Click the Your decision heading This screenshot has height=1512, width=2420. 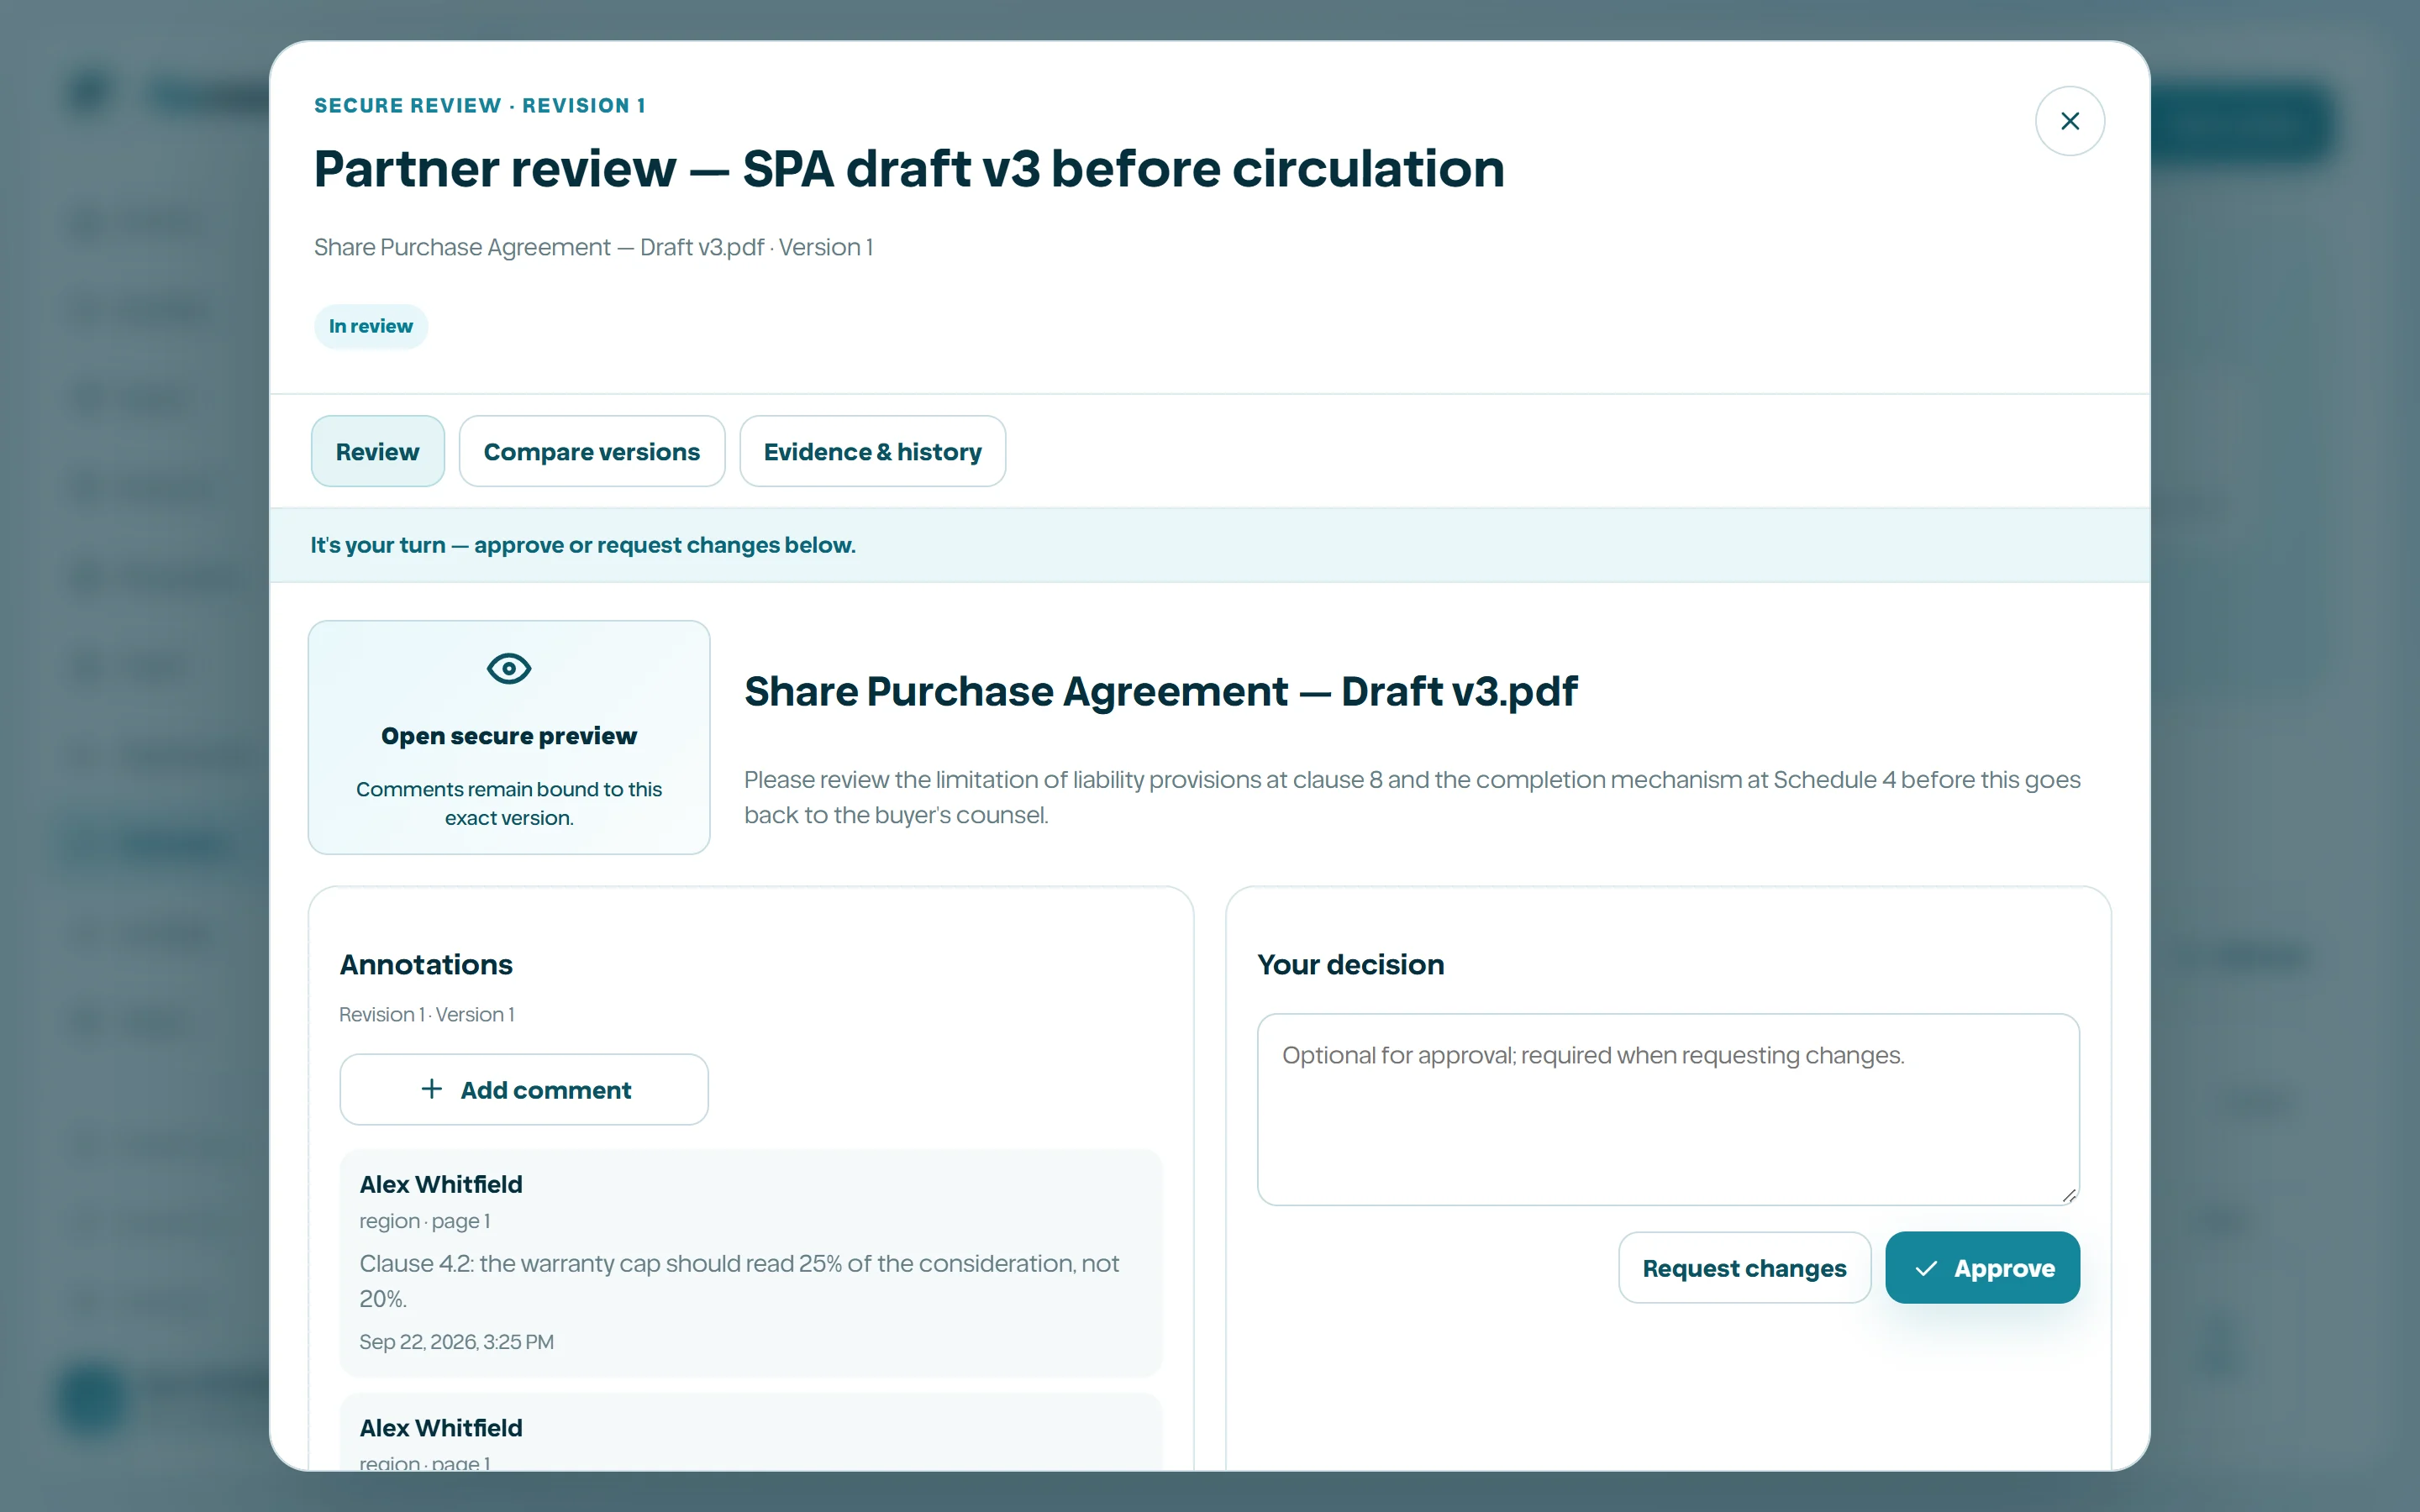(1350, 964)
